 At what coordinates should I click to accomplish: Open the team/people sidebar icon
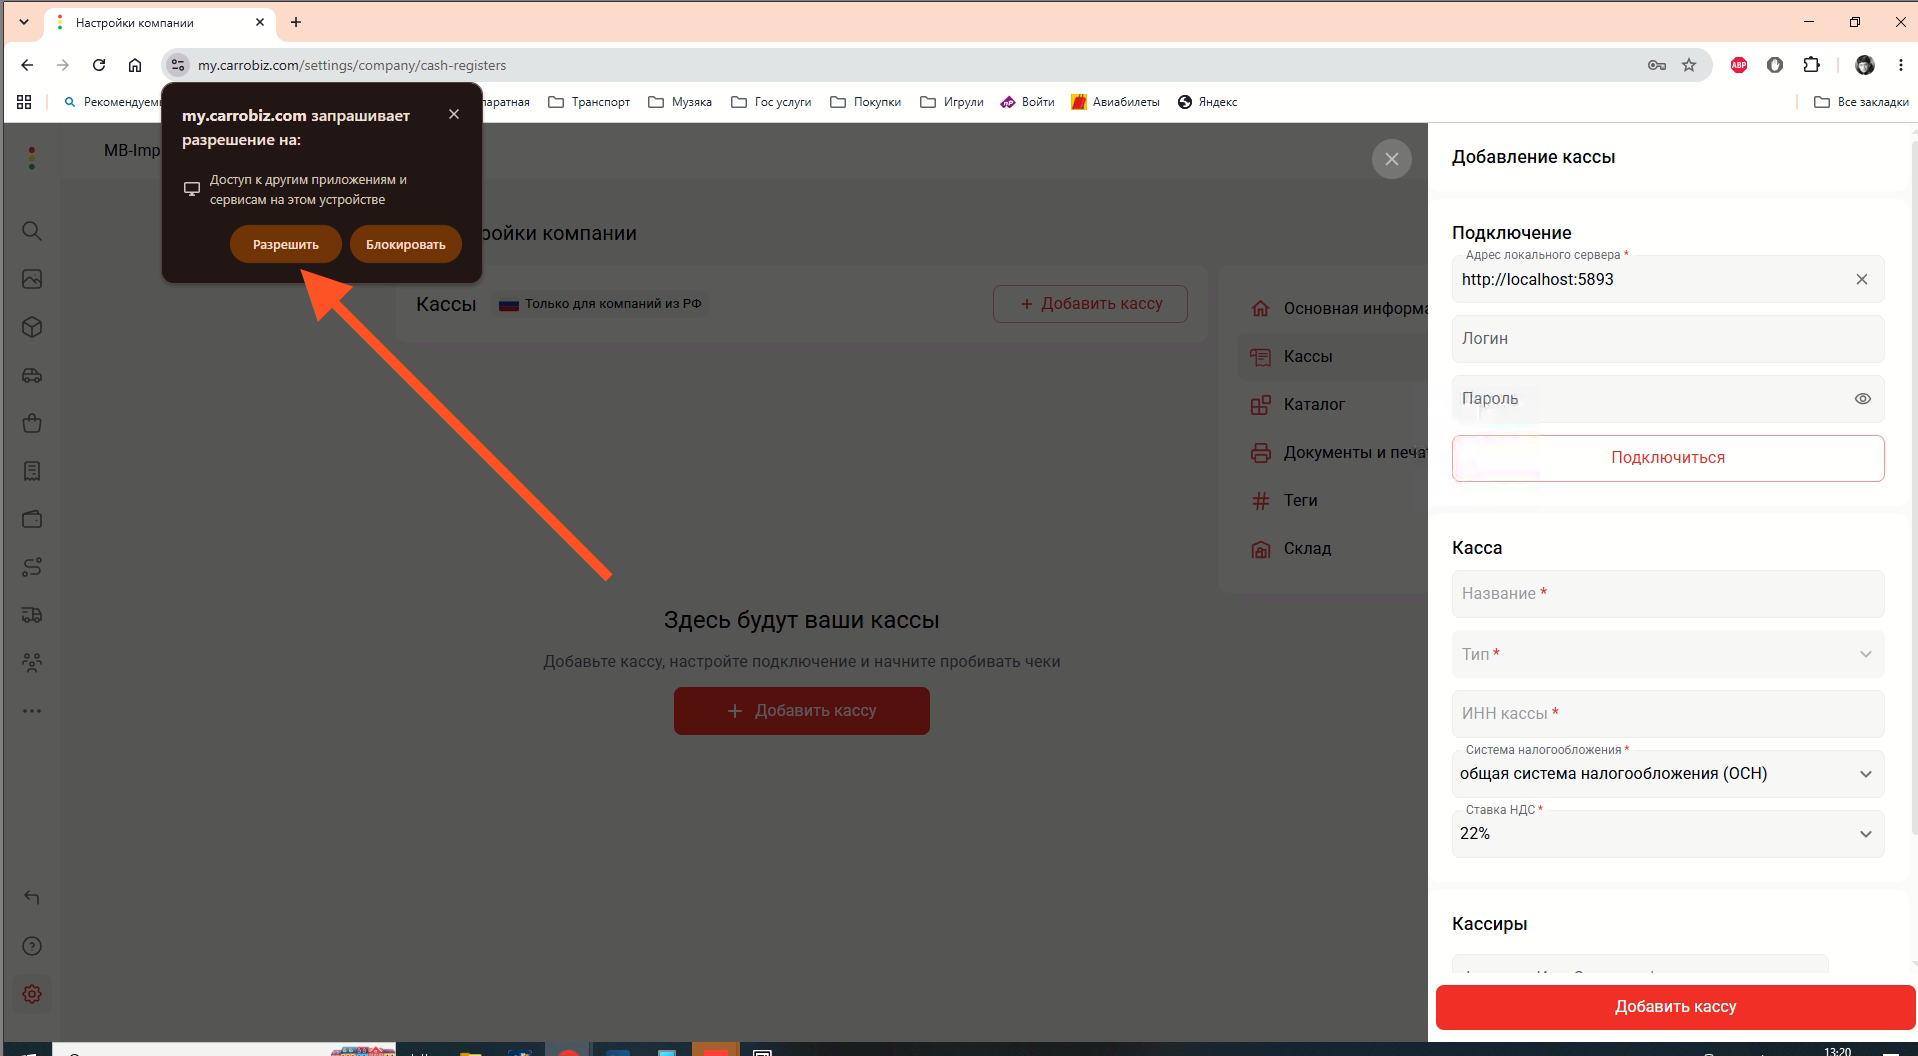(32, 663)
